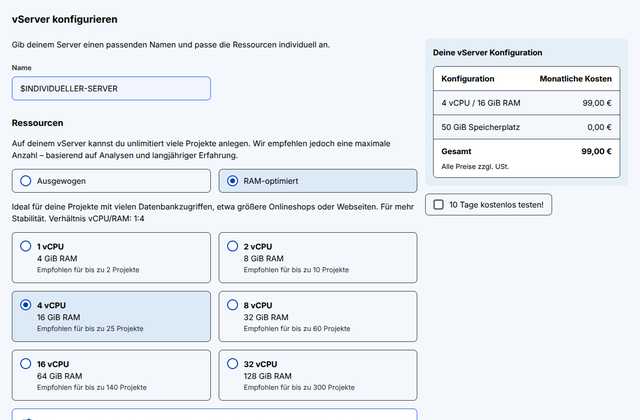The image size is (640, 420).
Task: Click the Name field label
Action: tap(22, 68)
